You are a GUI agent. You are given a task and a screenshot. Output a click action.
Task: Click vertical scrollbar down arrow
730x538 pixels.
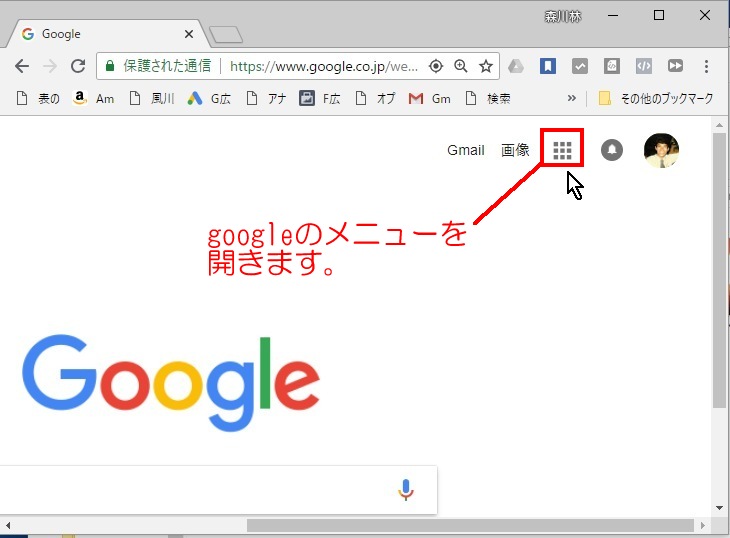click(719, 508)
